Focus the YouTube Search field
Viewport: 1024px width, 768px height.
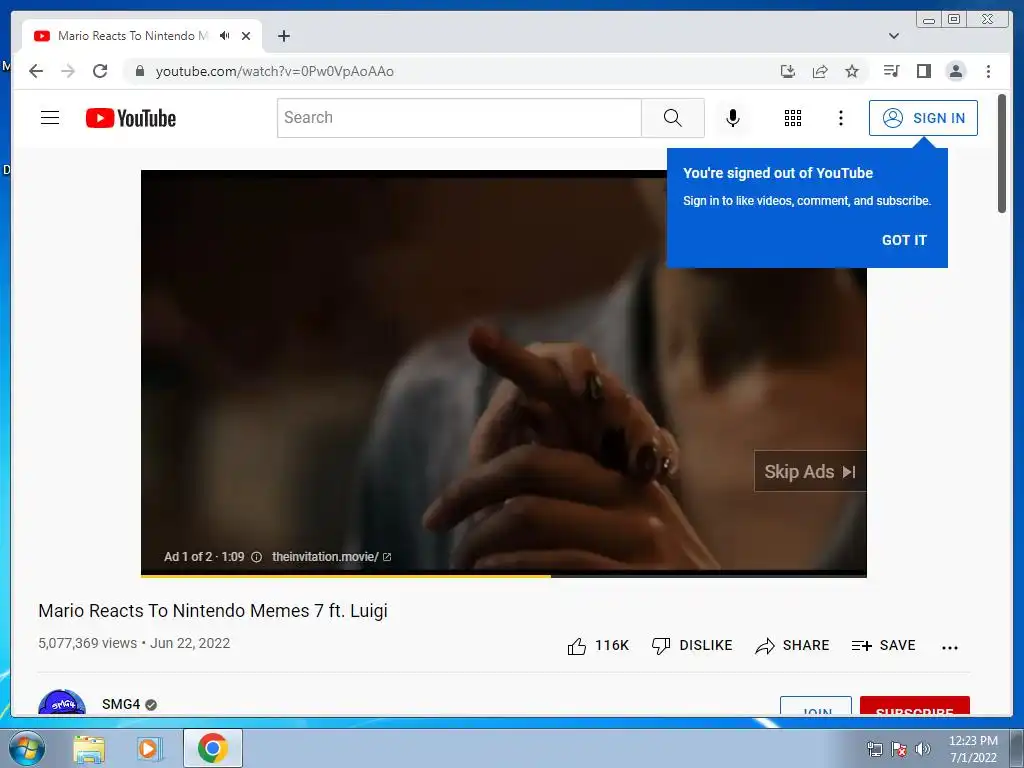pos(459,118)
